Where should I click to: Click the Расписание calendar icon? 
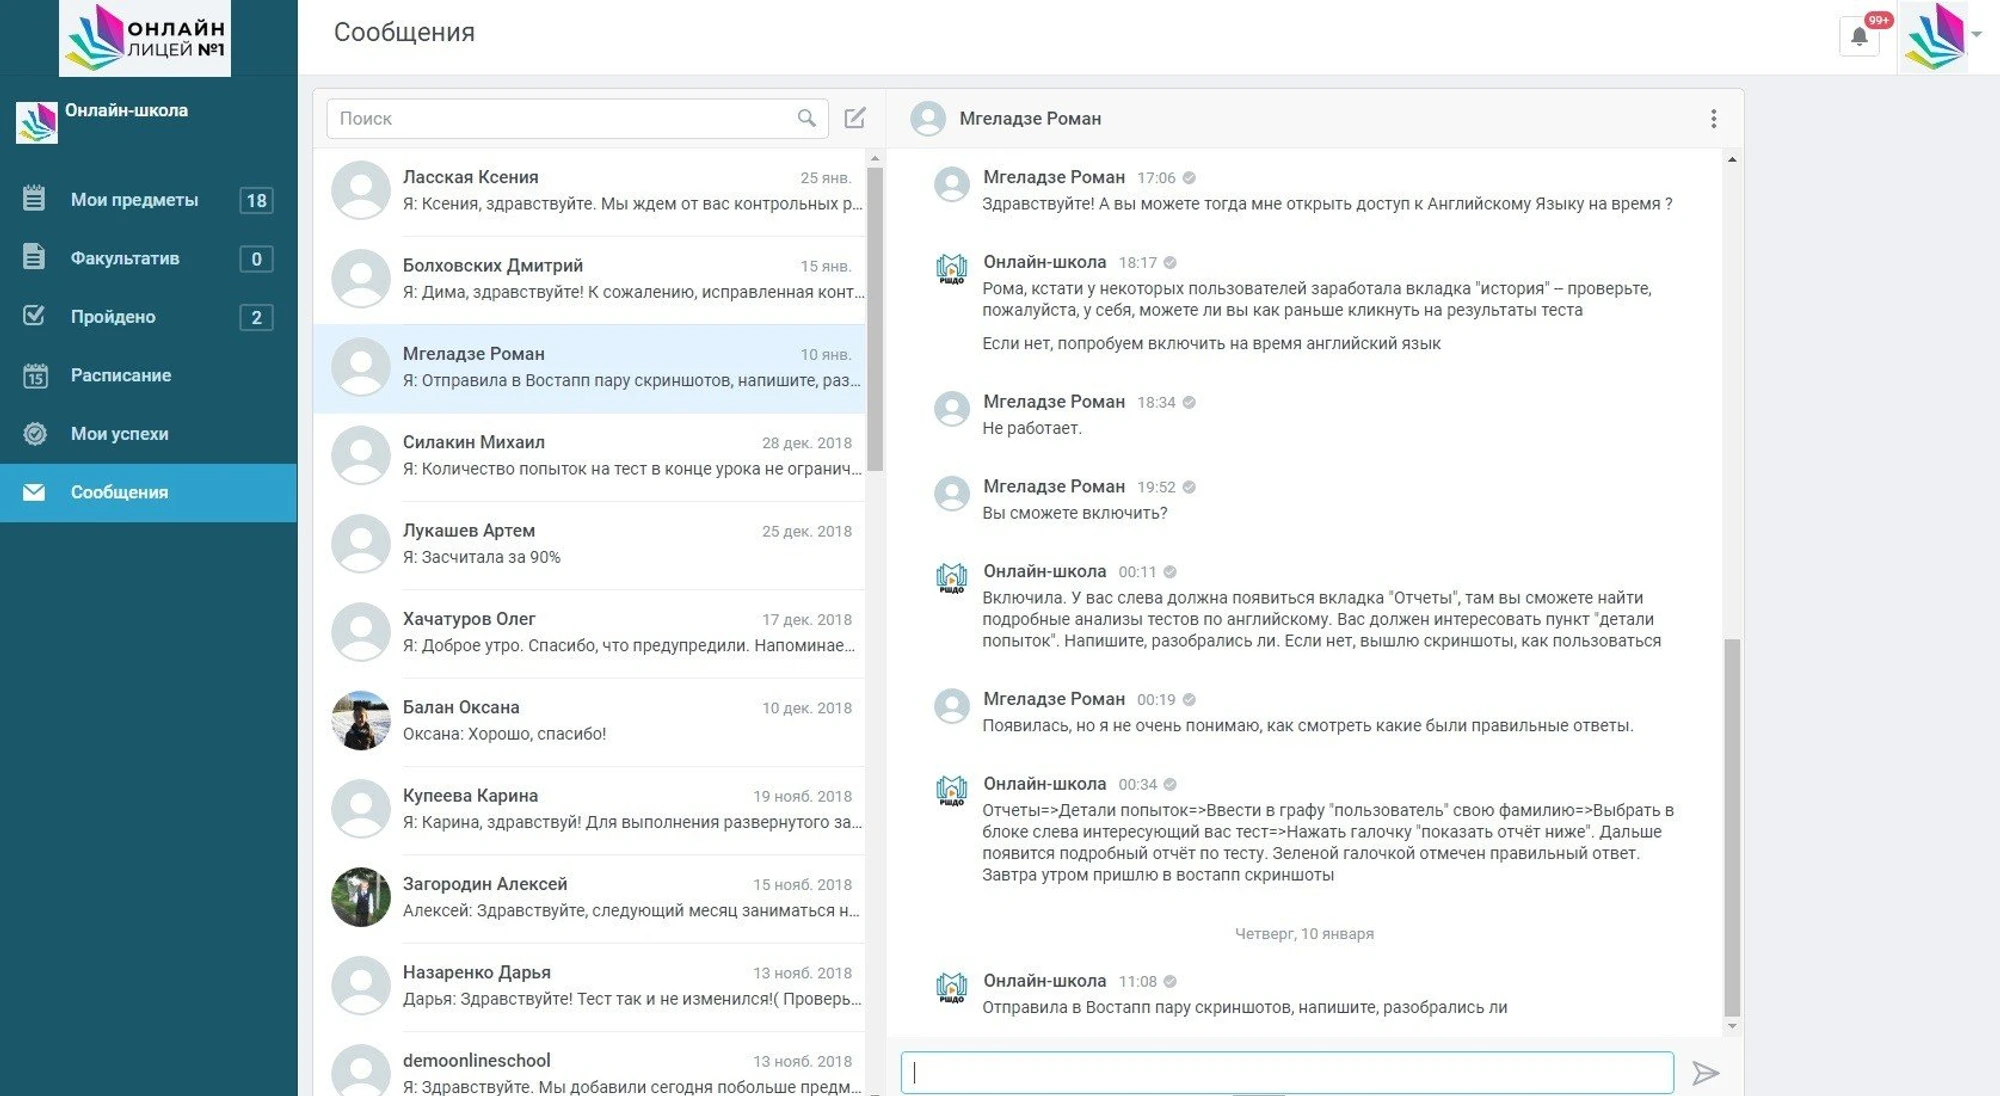pos(35,375)
